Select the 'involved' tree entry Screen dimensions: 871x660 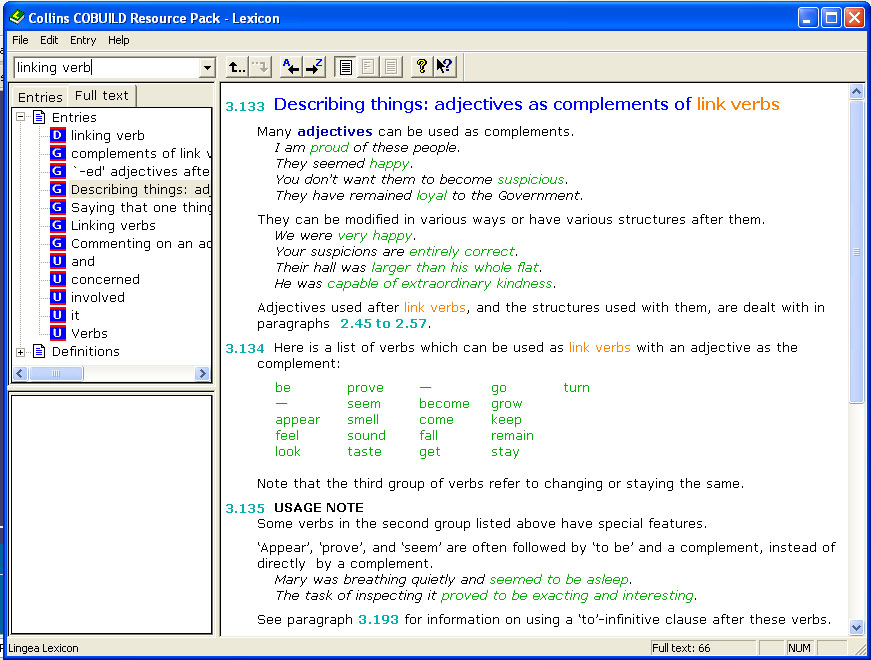98,297
